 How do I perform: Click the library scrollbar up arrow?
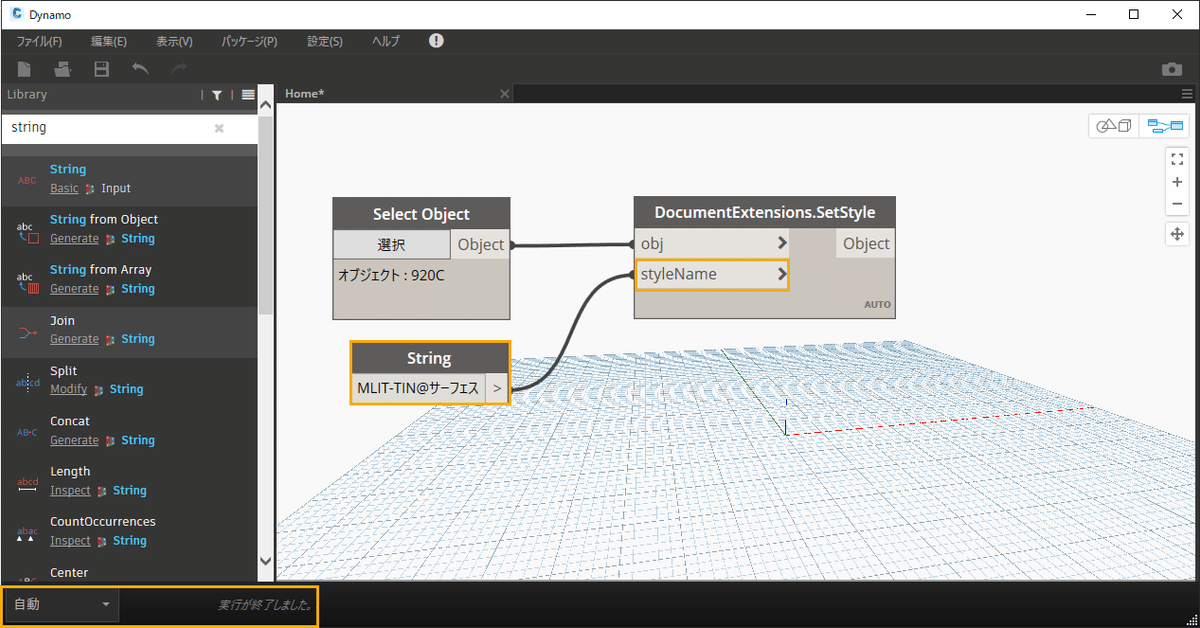coord(266,104)
